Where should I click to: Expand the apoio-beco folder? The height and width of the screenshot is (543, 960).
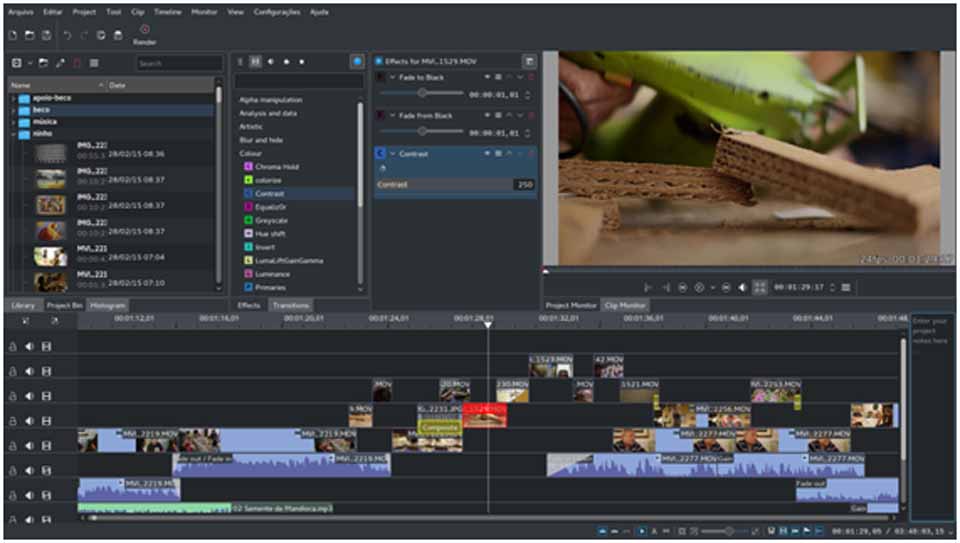pos(13,98)
